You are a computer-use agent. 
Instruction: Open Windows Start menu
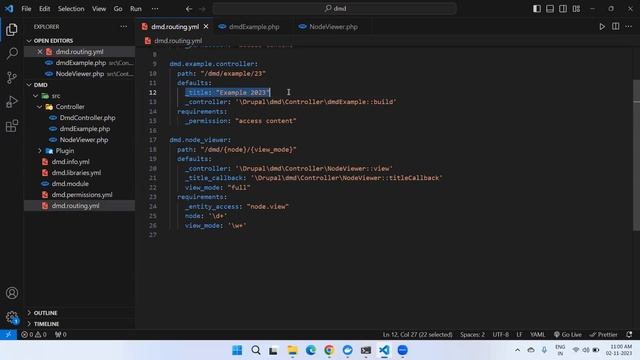[x=237, y=350]
